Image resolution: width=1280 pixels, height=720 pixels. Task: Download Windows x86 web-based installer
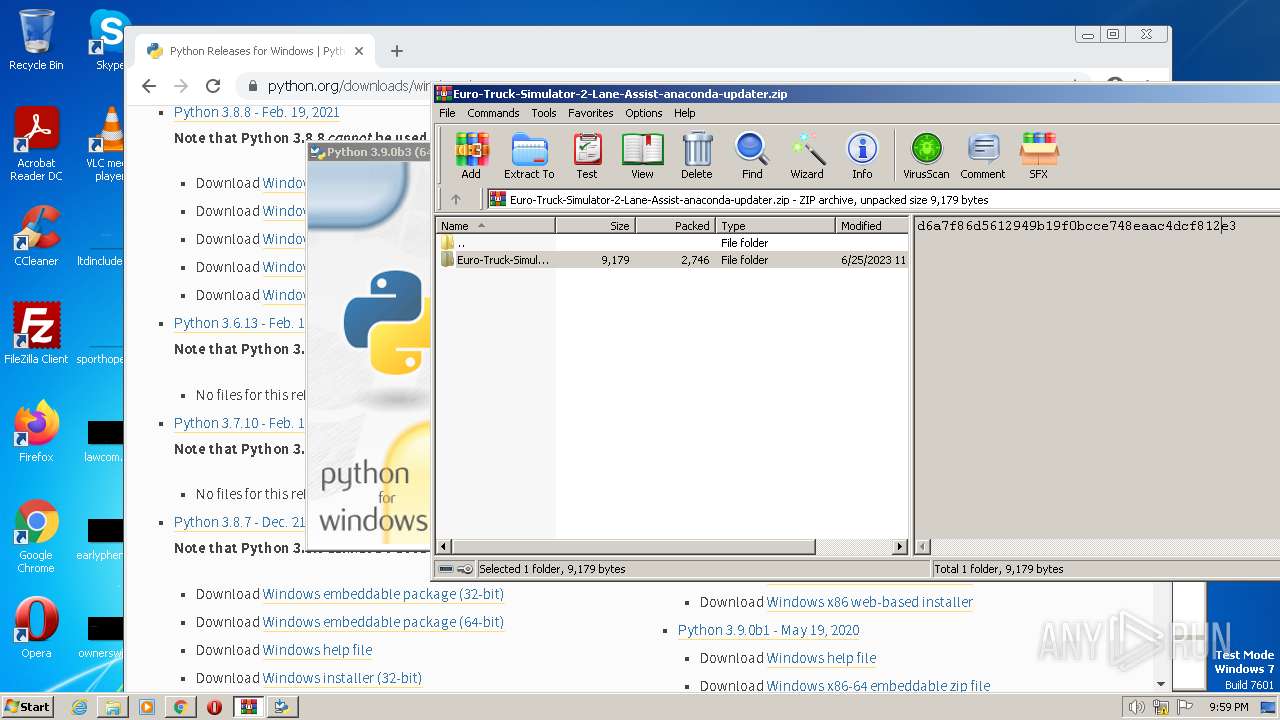870,602
